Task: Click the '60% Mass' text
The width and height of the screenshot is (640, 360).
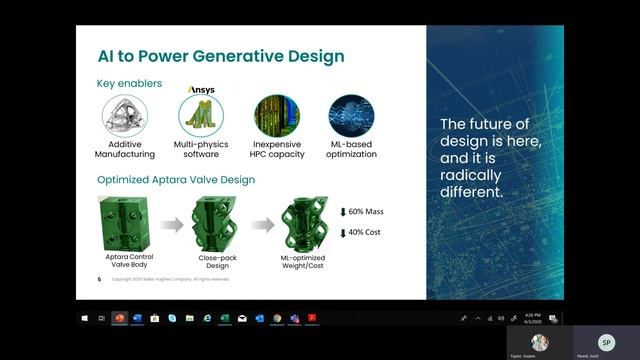Action: [x=366, y=211]
